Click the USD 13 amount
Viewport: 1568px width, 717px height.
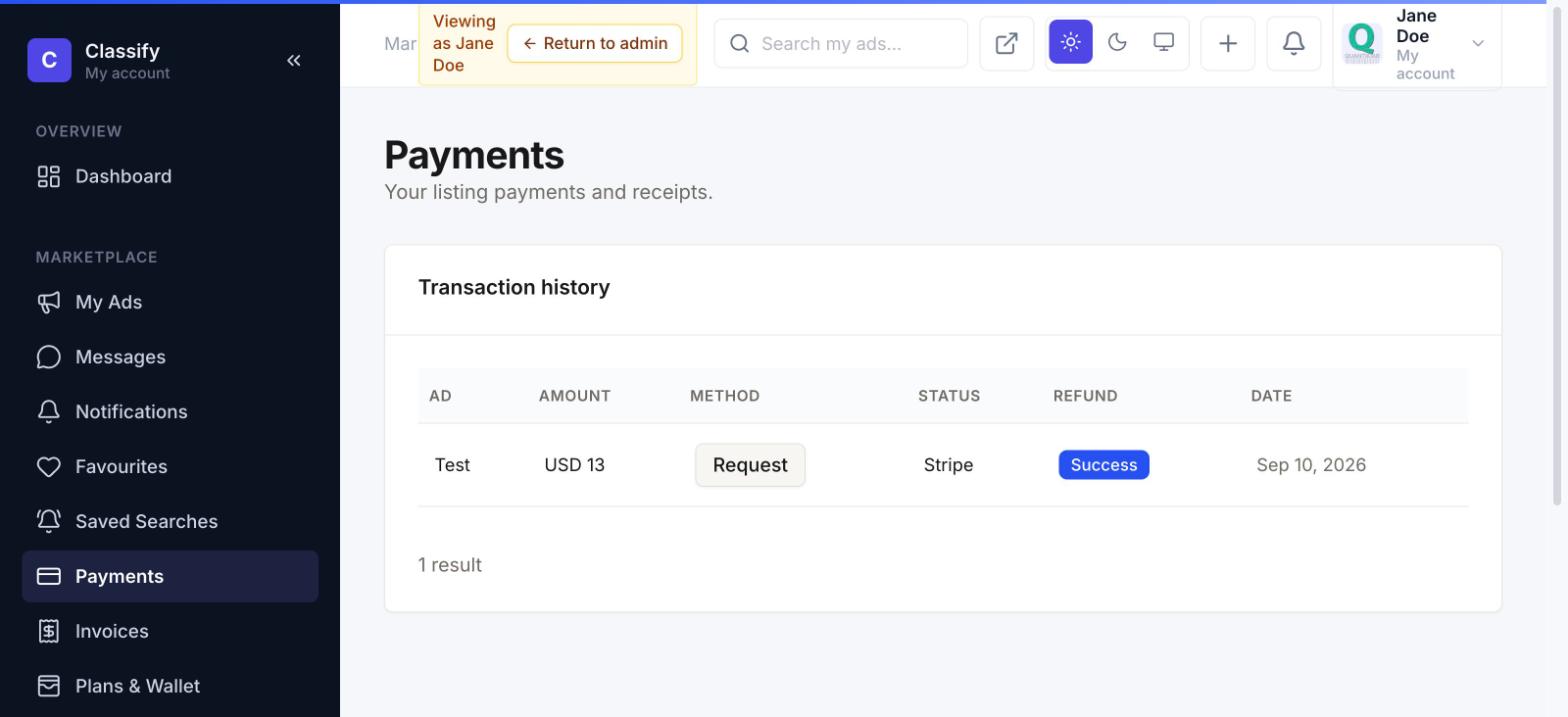[575, 465]
